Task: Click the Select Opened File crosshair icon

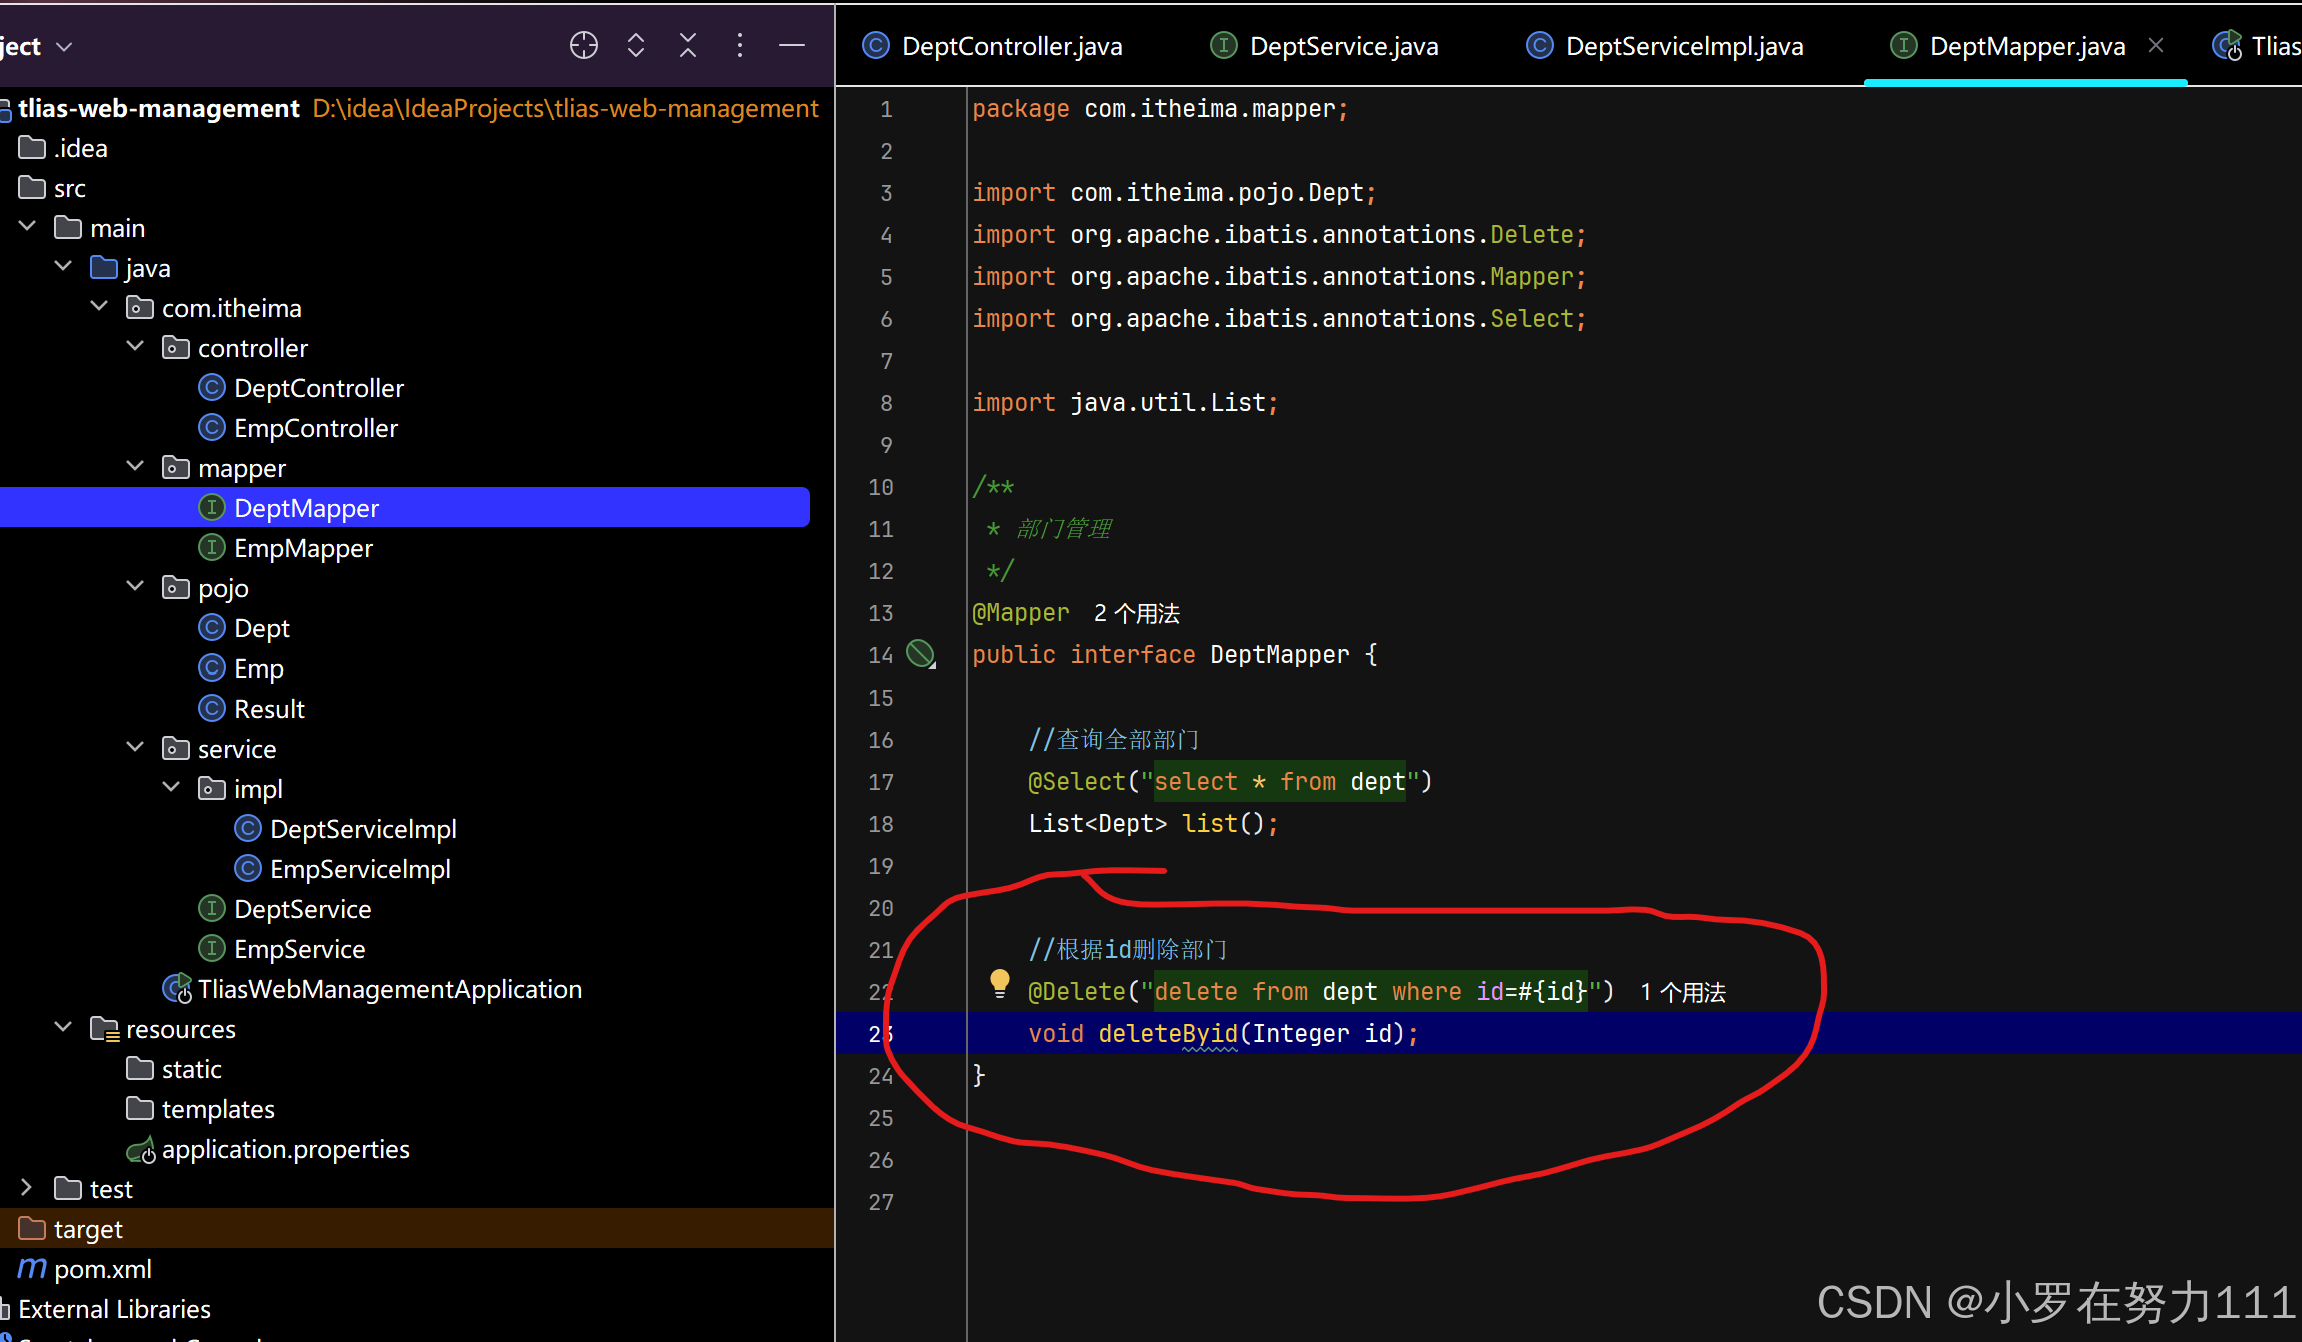Action: coord(584,45)
